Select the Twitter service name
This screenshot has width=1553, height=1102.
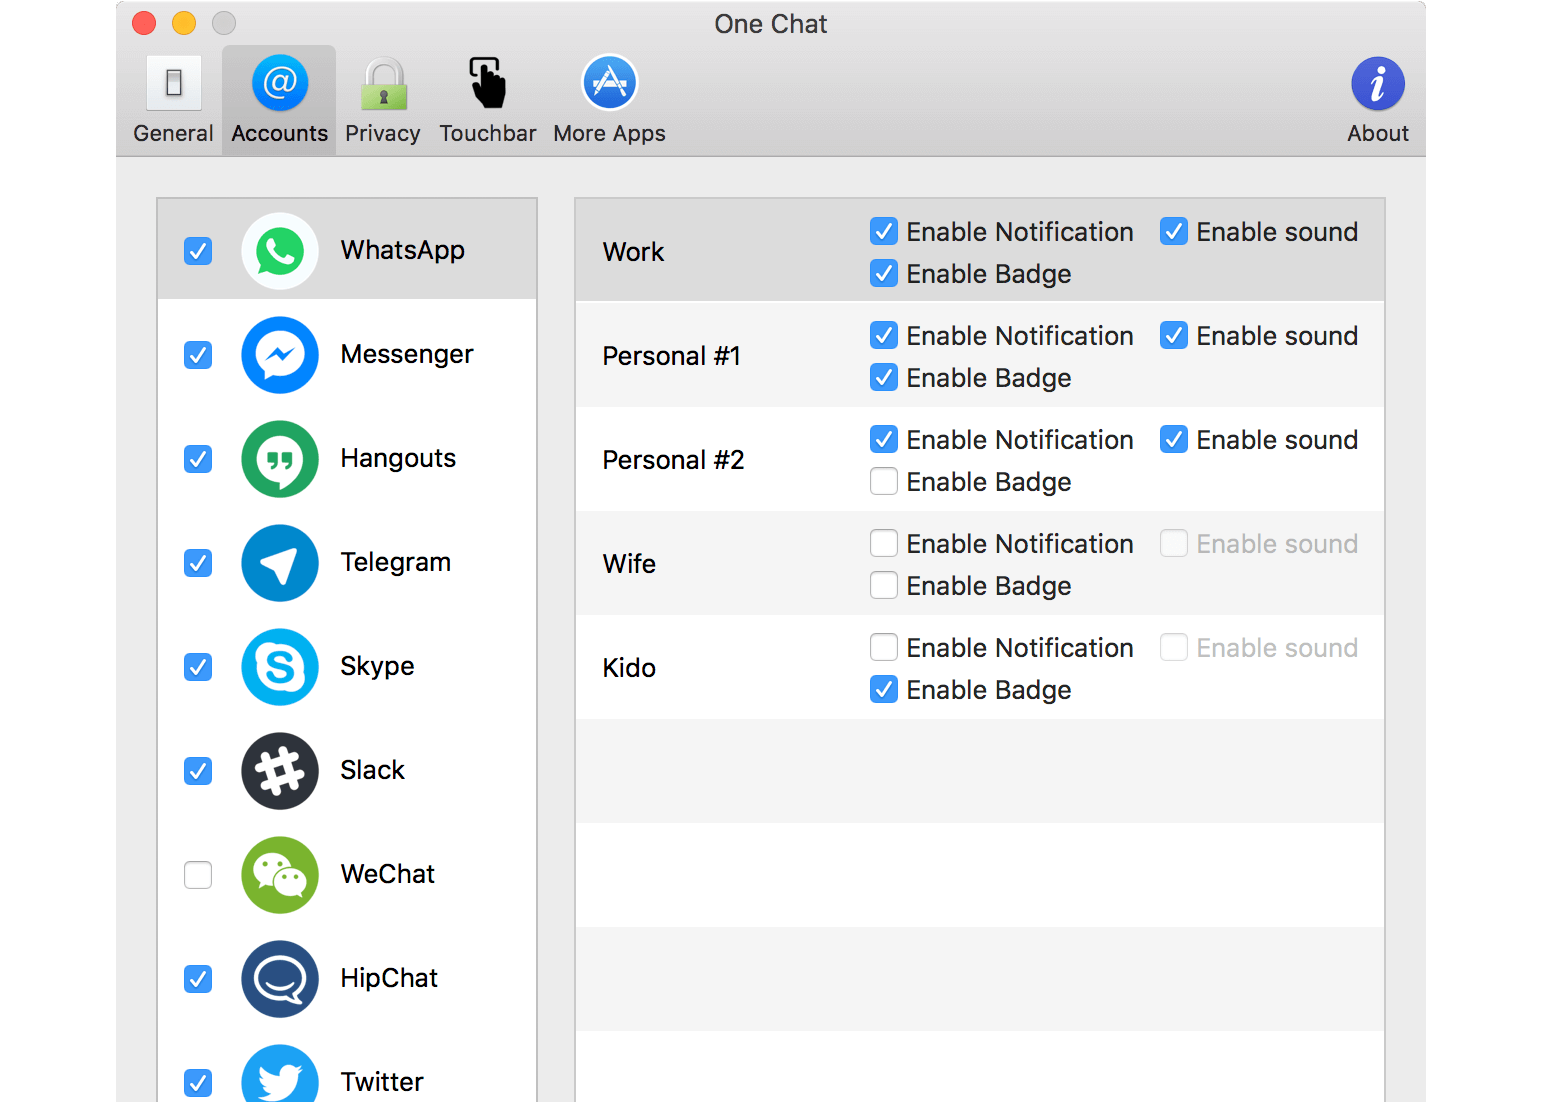point(382,1082)
